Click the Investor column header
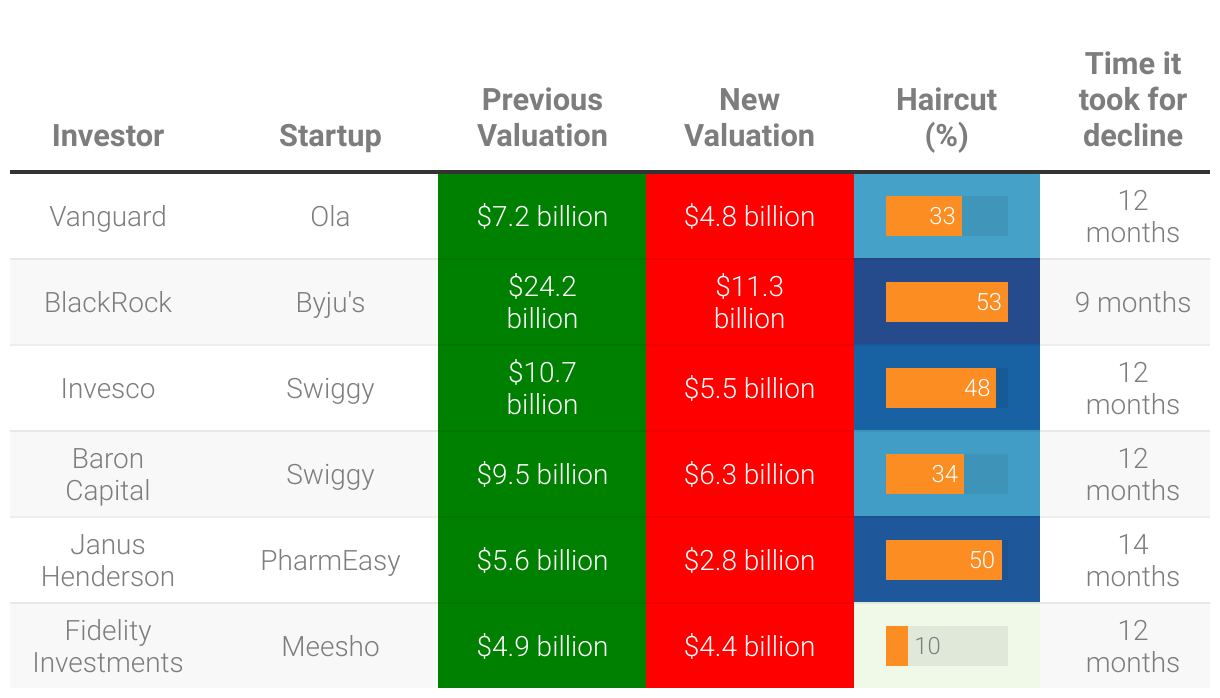Image resolution: width=1220 pixels, height=698 pixels. point(108,135)
